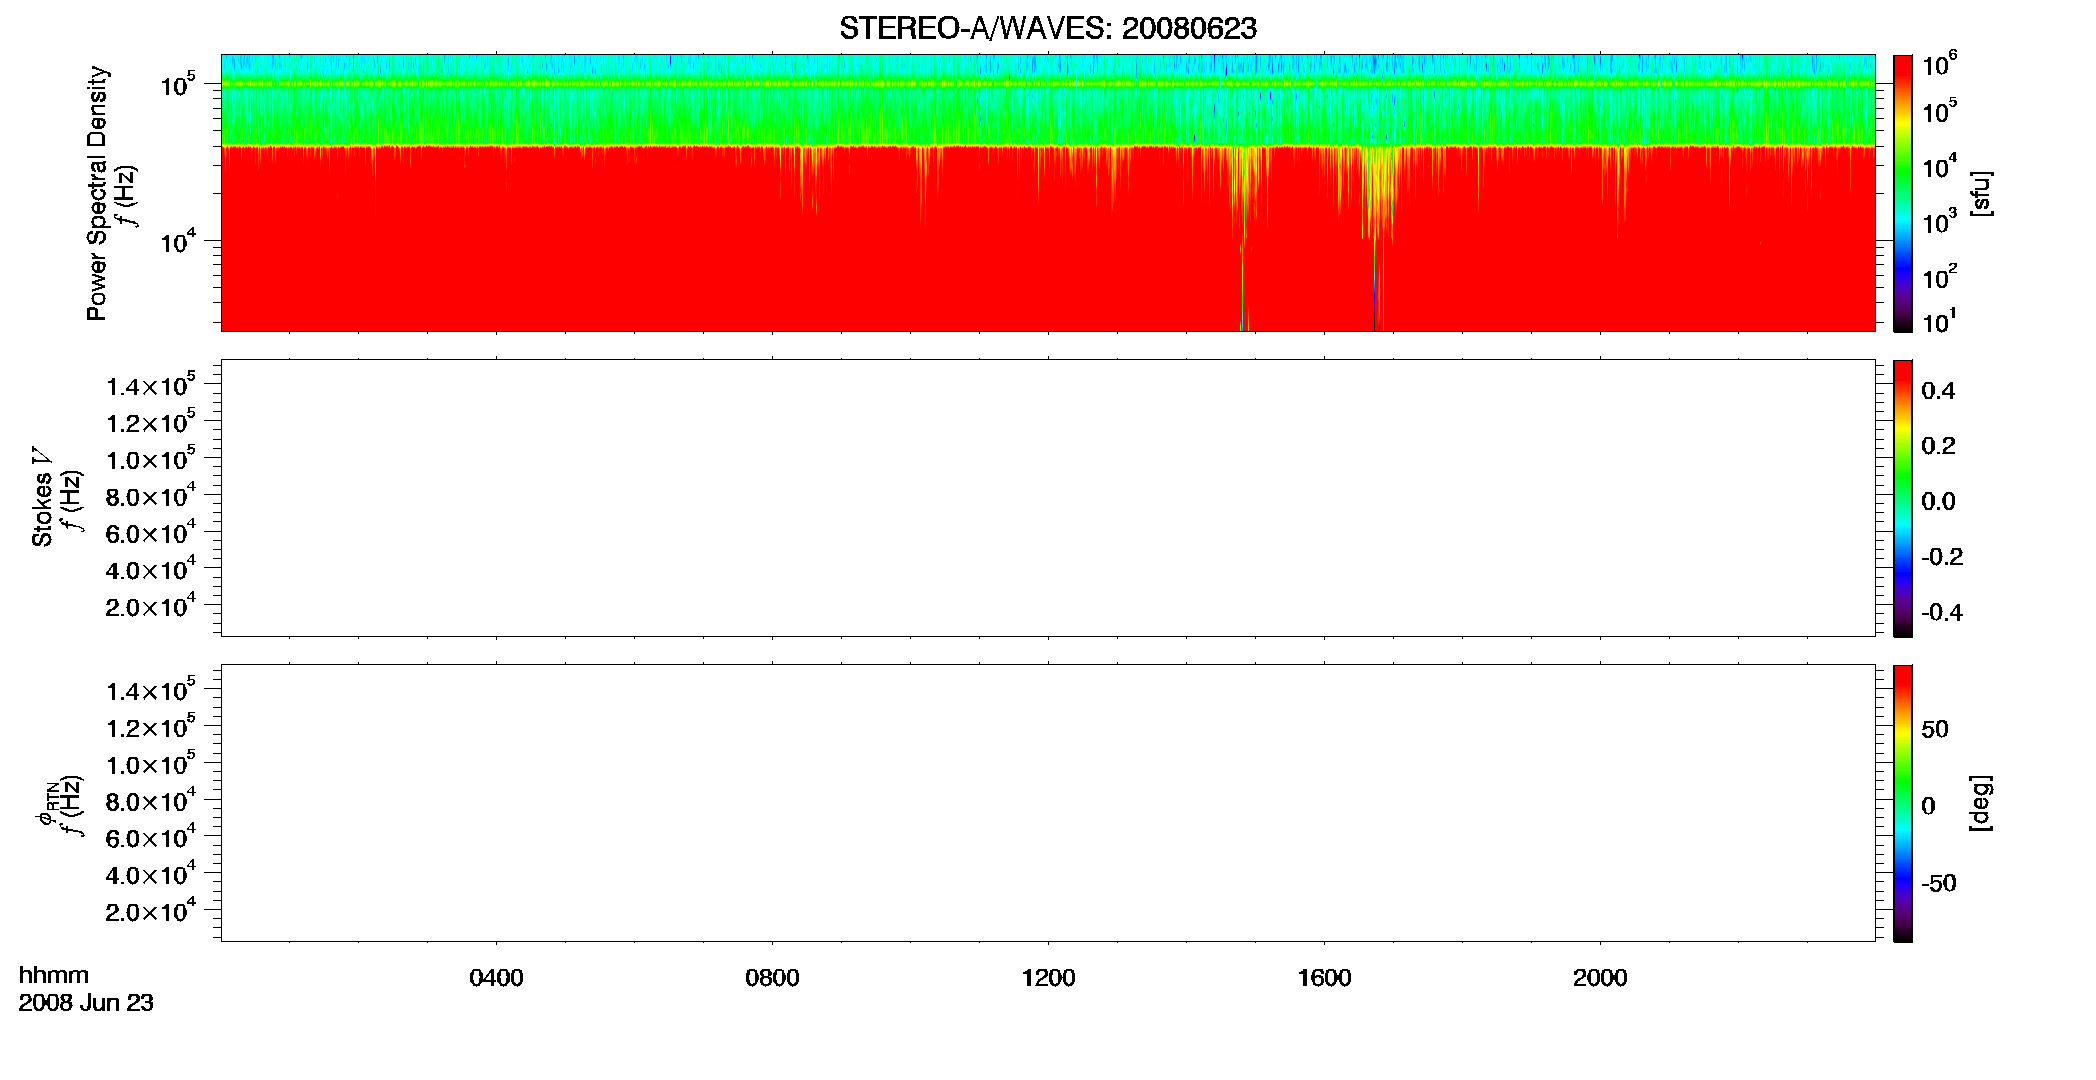
Task: Click the 1.0×10^5 tick on the φ RTN axis
Action: point(151,765)
